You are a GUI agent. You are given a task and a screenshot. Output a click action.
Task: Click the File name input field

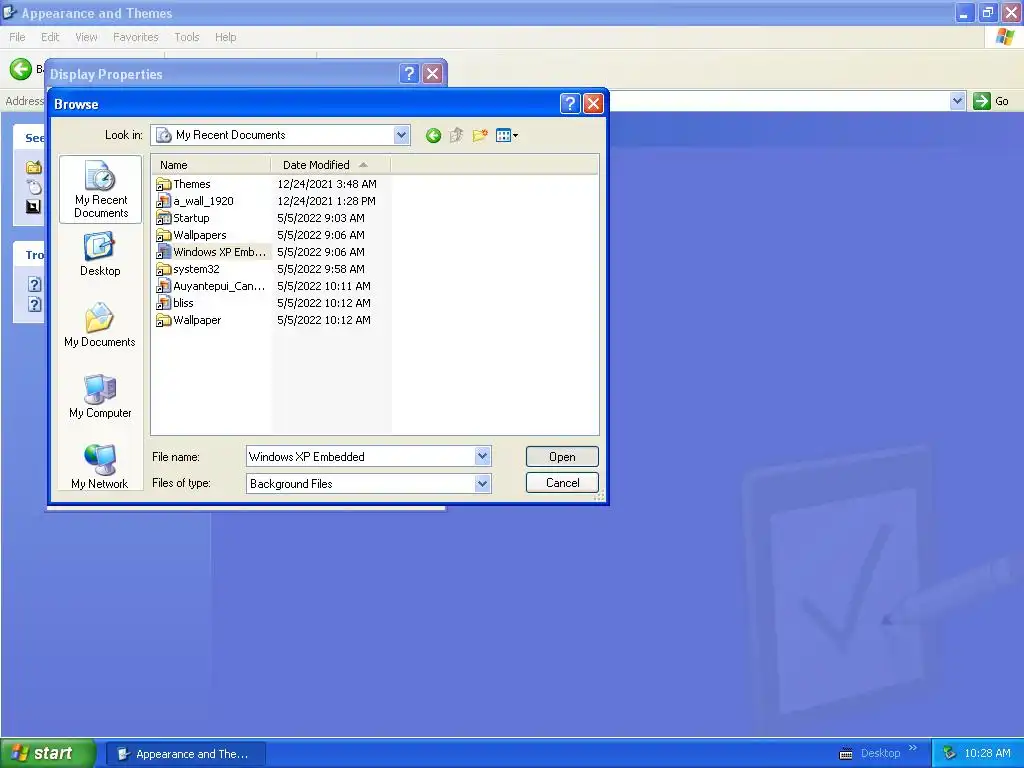(360, 456)
